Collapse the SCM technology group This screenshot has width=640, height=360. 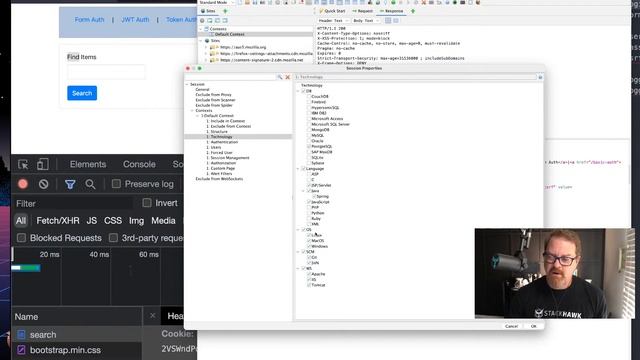coord(298,252)
